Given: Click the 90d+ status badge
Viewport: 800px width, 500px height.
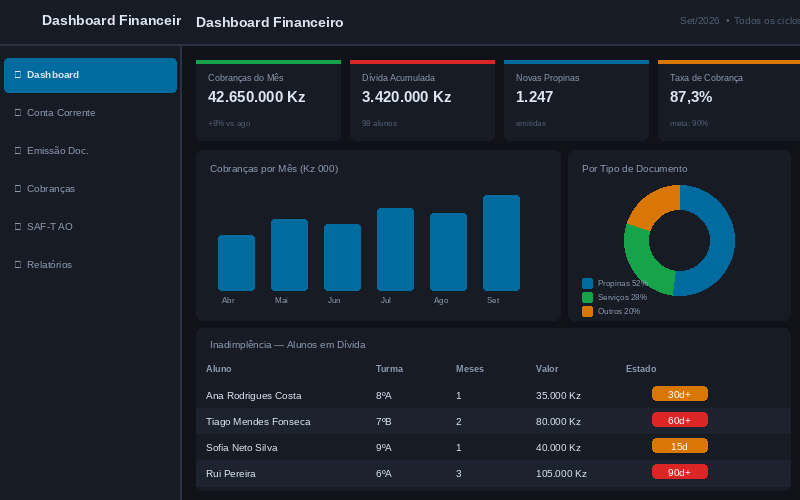Looking at the screenshot, I should [x=680, y=472].
